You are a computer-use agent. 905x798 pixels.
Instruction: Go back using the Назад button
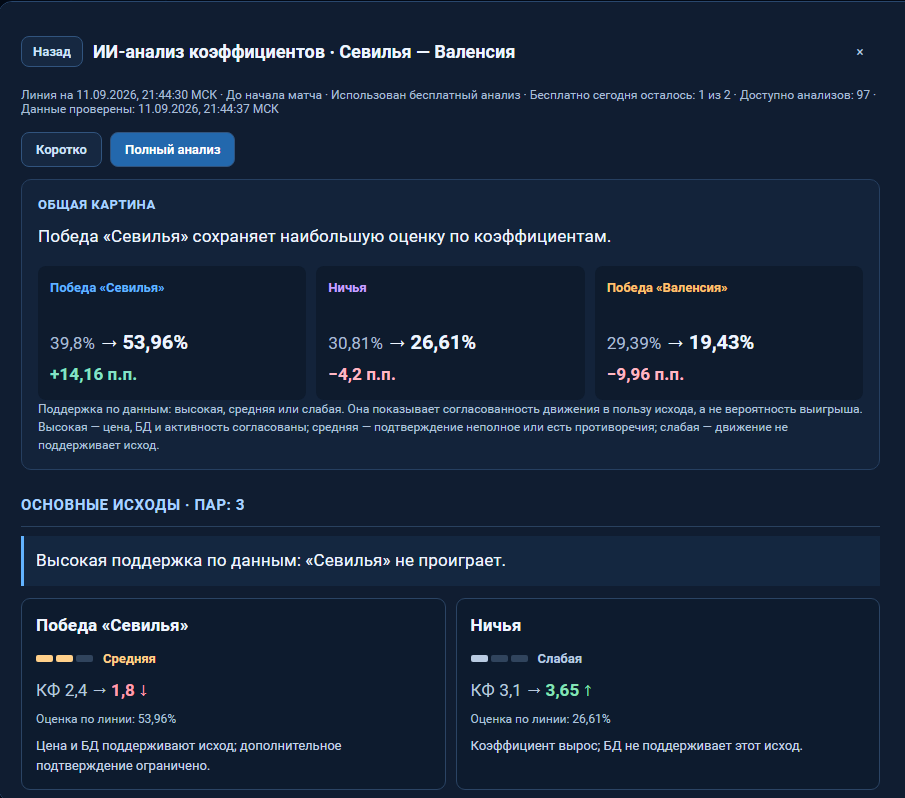coord(52,52)
